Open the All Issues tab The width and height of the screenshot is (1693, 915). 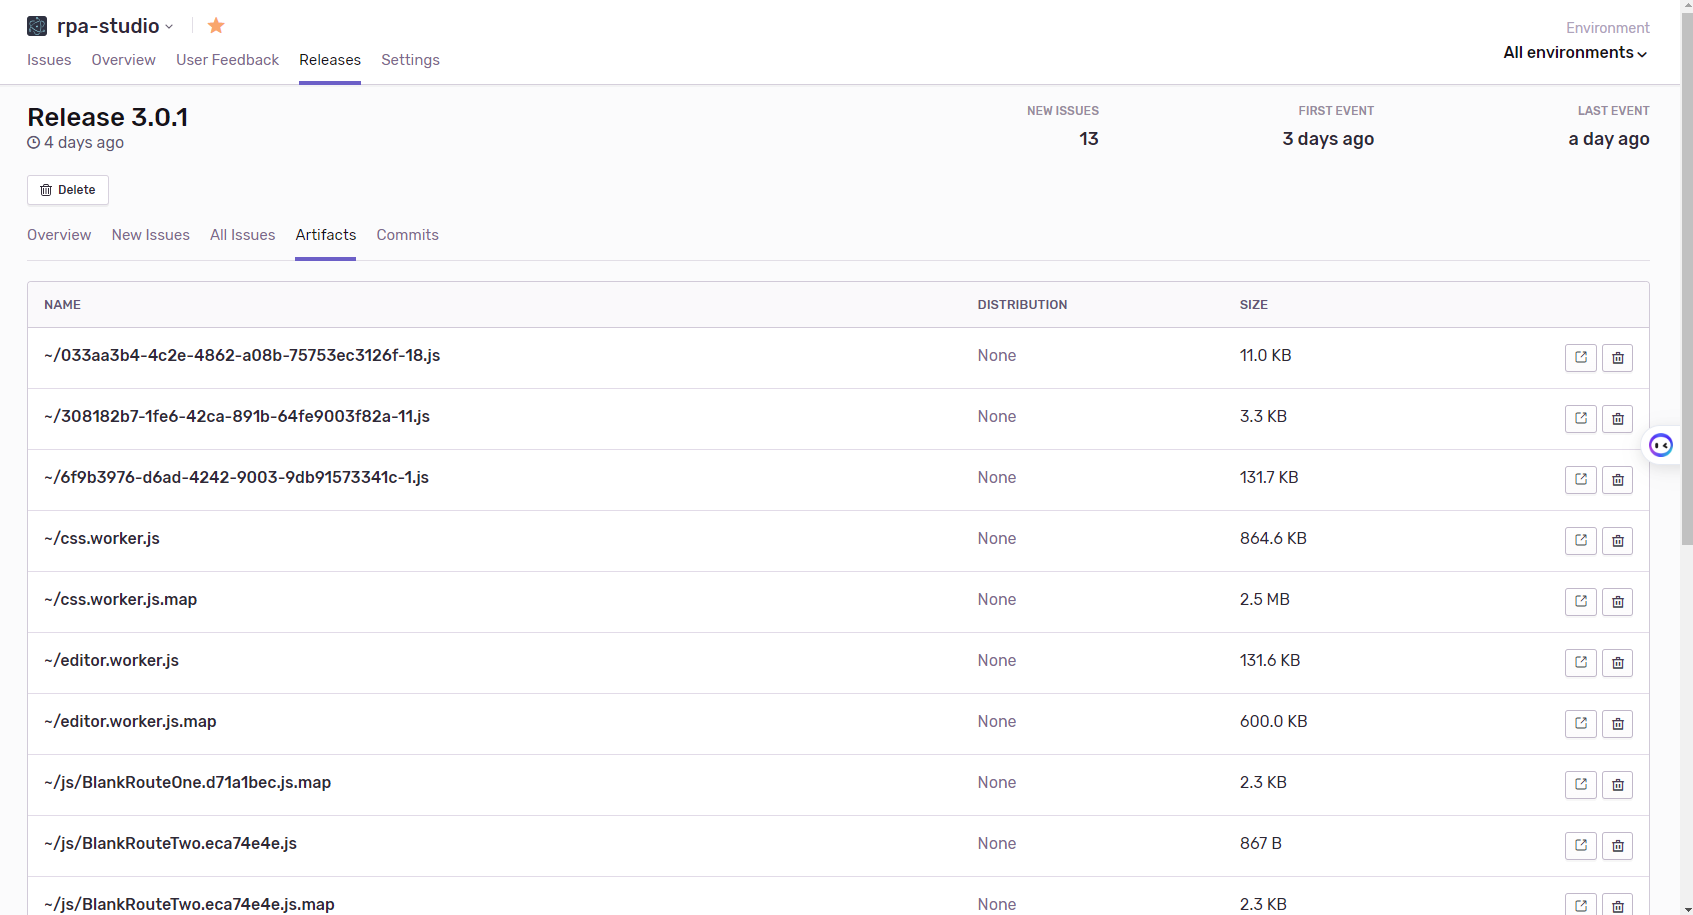coord(242,235)
